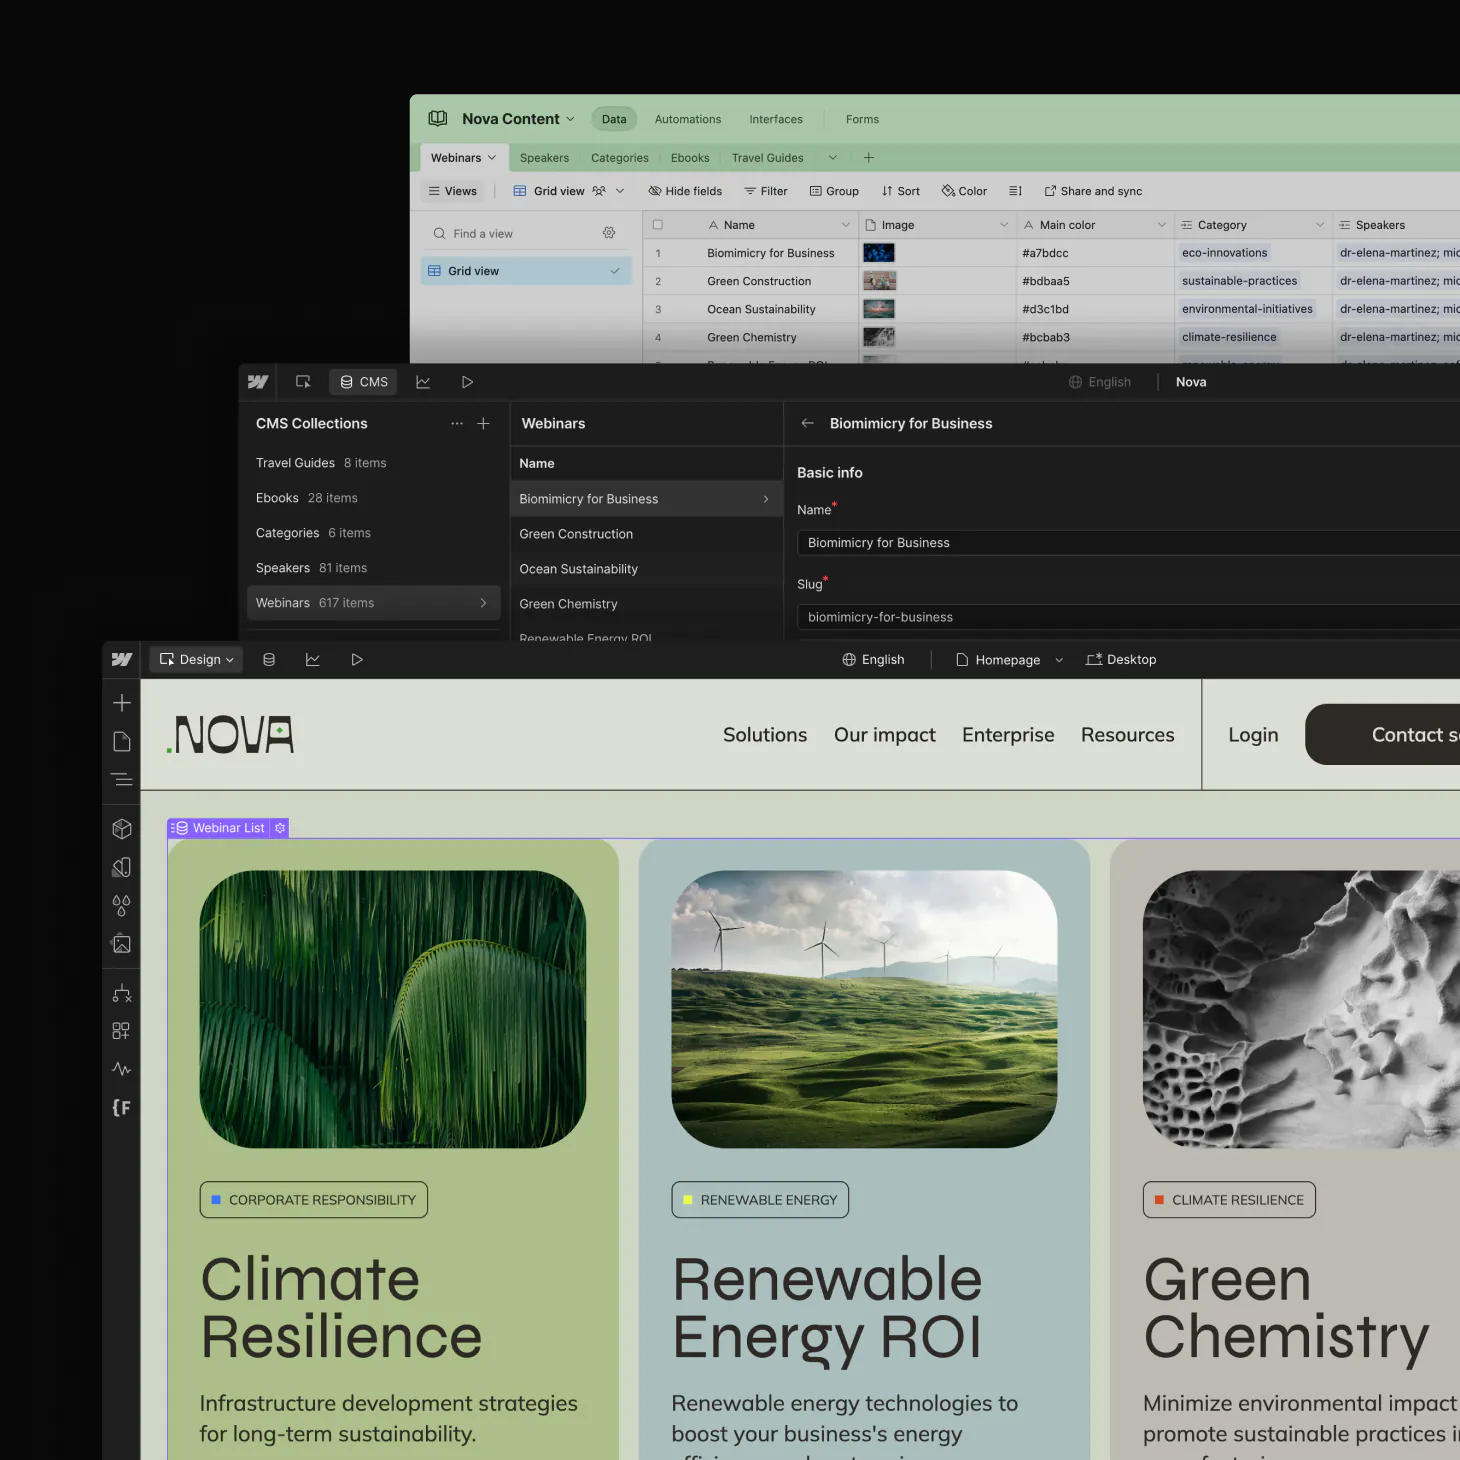The image size is (1460, 1460).
Task: Open the Assets image icon in sidebar
Action: point(122,944)
